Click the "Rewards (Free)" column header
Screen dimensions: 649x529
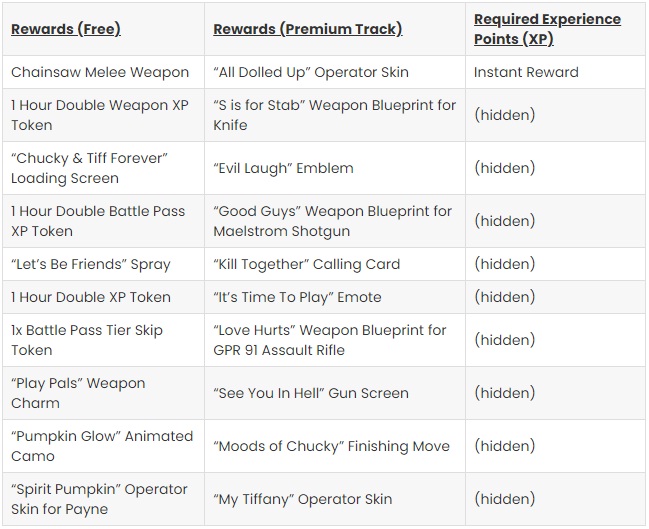click(x=66, y=29)
